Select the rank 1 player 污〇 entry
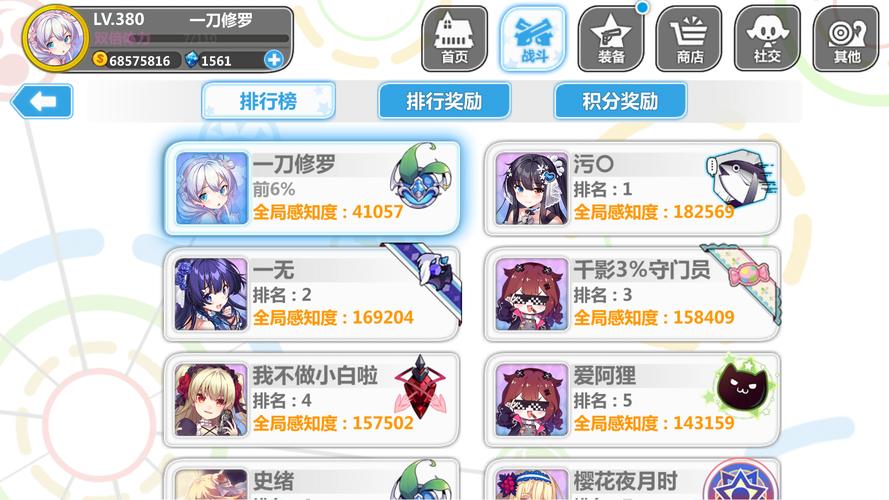Screen dimensions: 889x500 point(632,188)
